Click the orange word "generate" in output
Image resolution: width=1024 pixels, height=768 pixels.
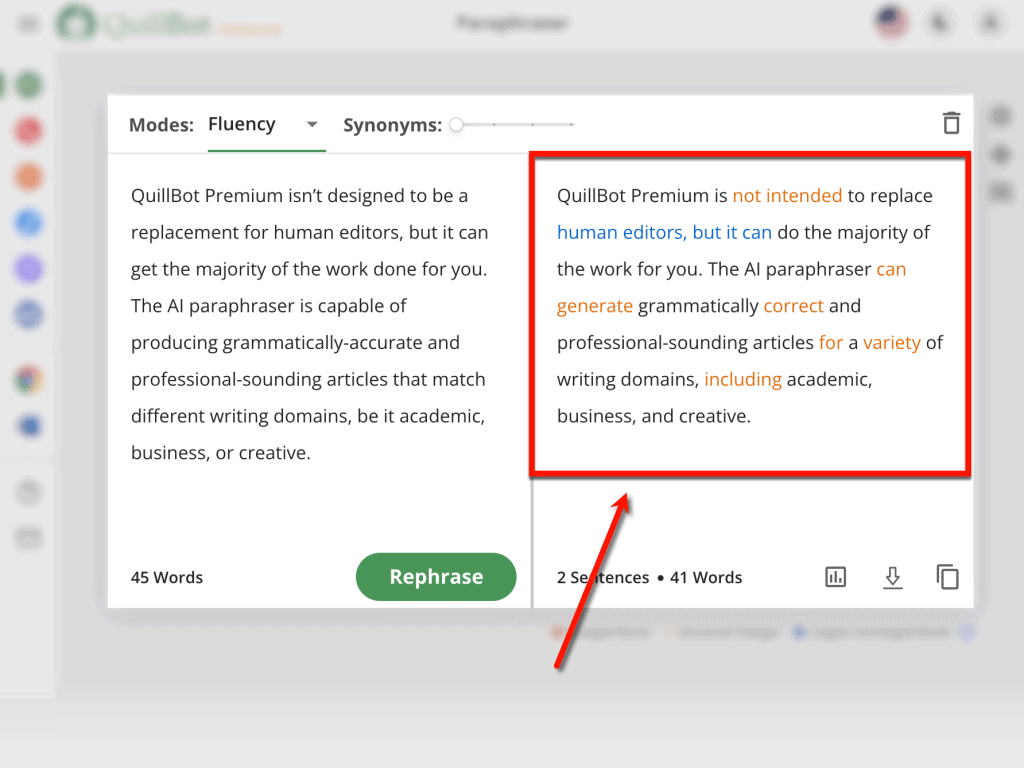[x=595, y=306]
